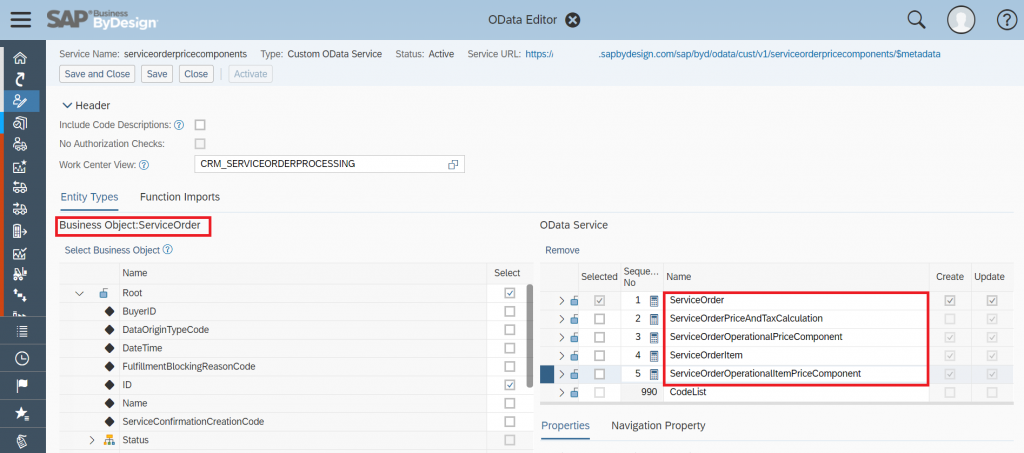The image size is (1024, 453).
Task: Click help icon beside Select Business Object
Action: [x=167, y=249]
